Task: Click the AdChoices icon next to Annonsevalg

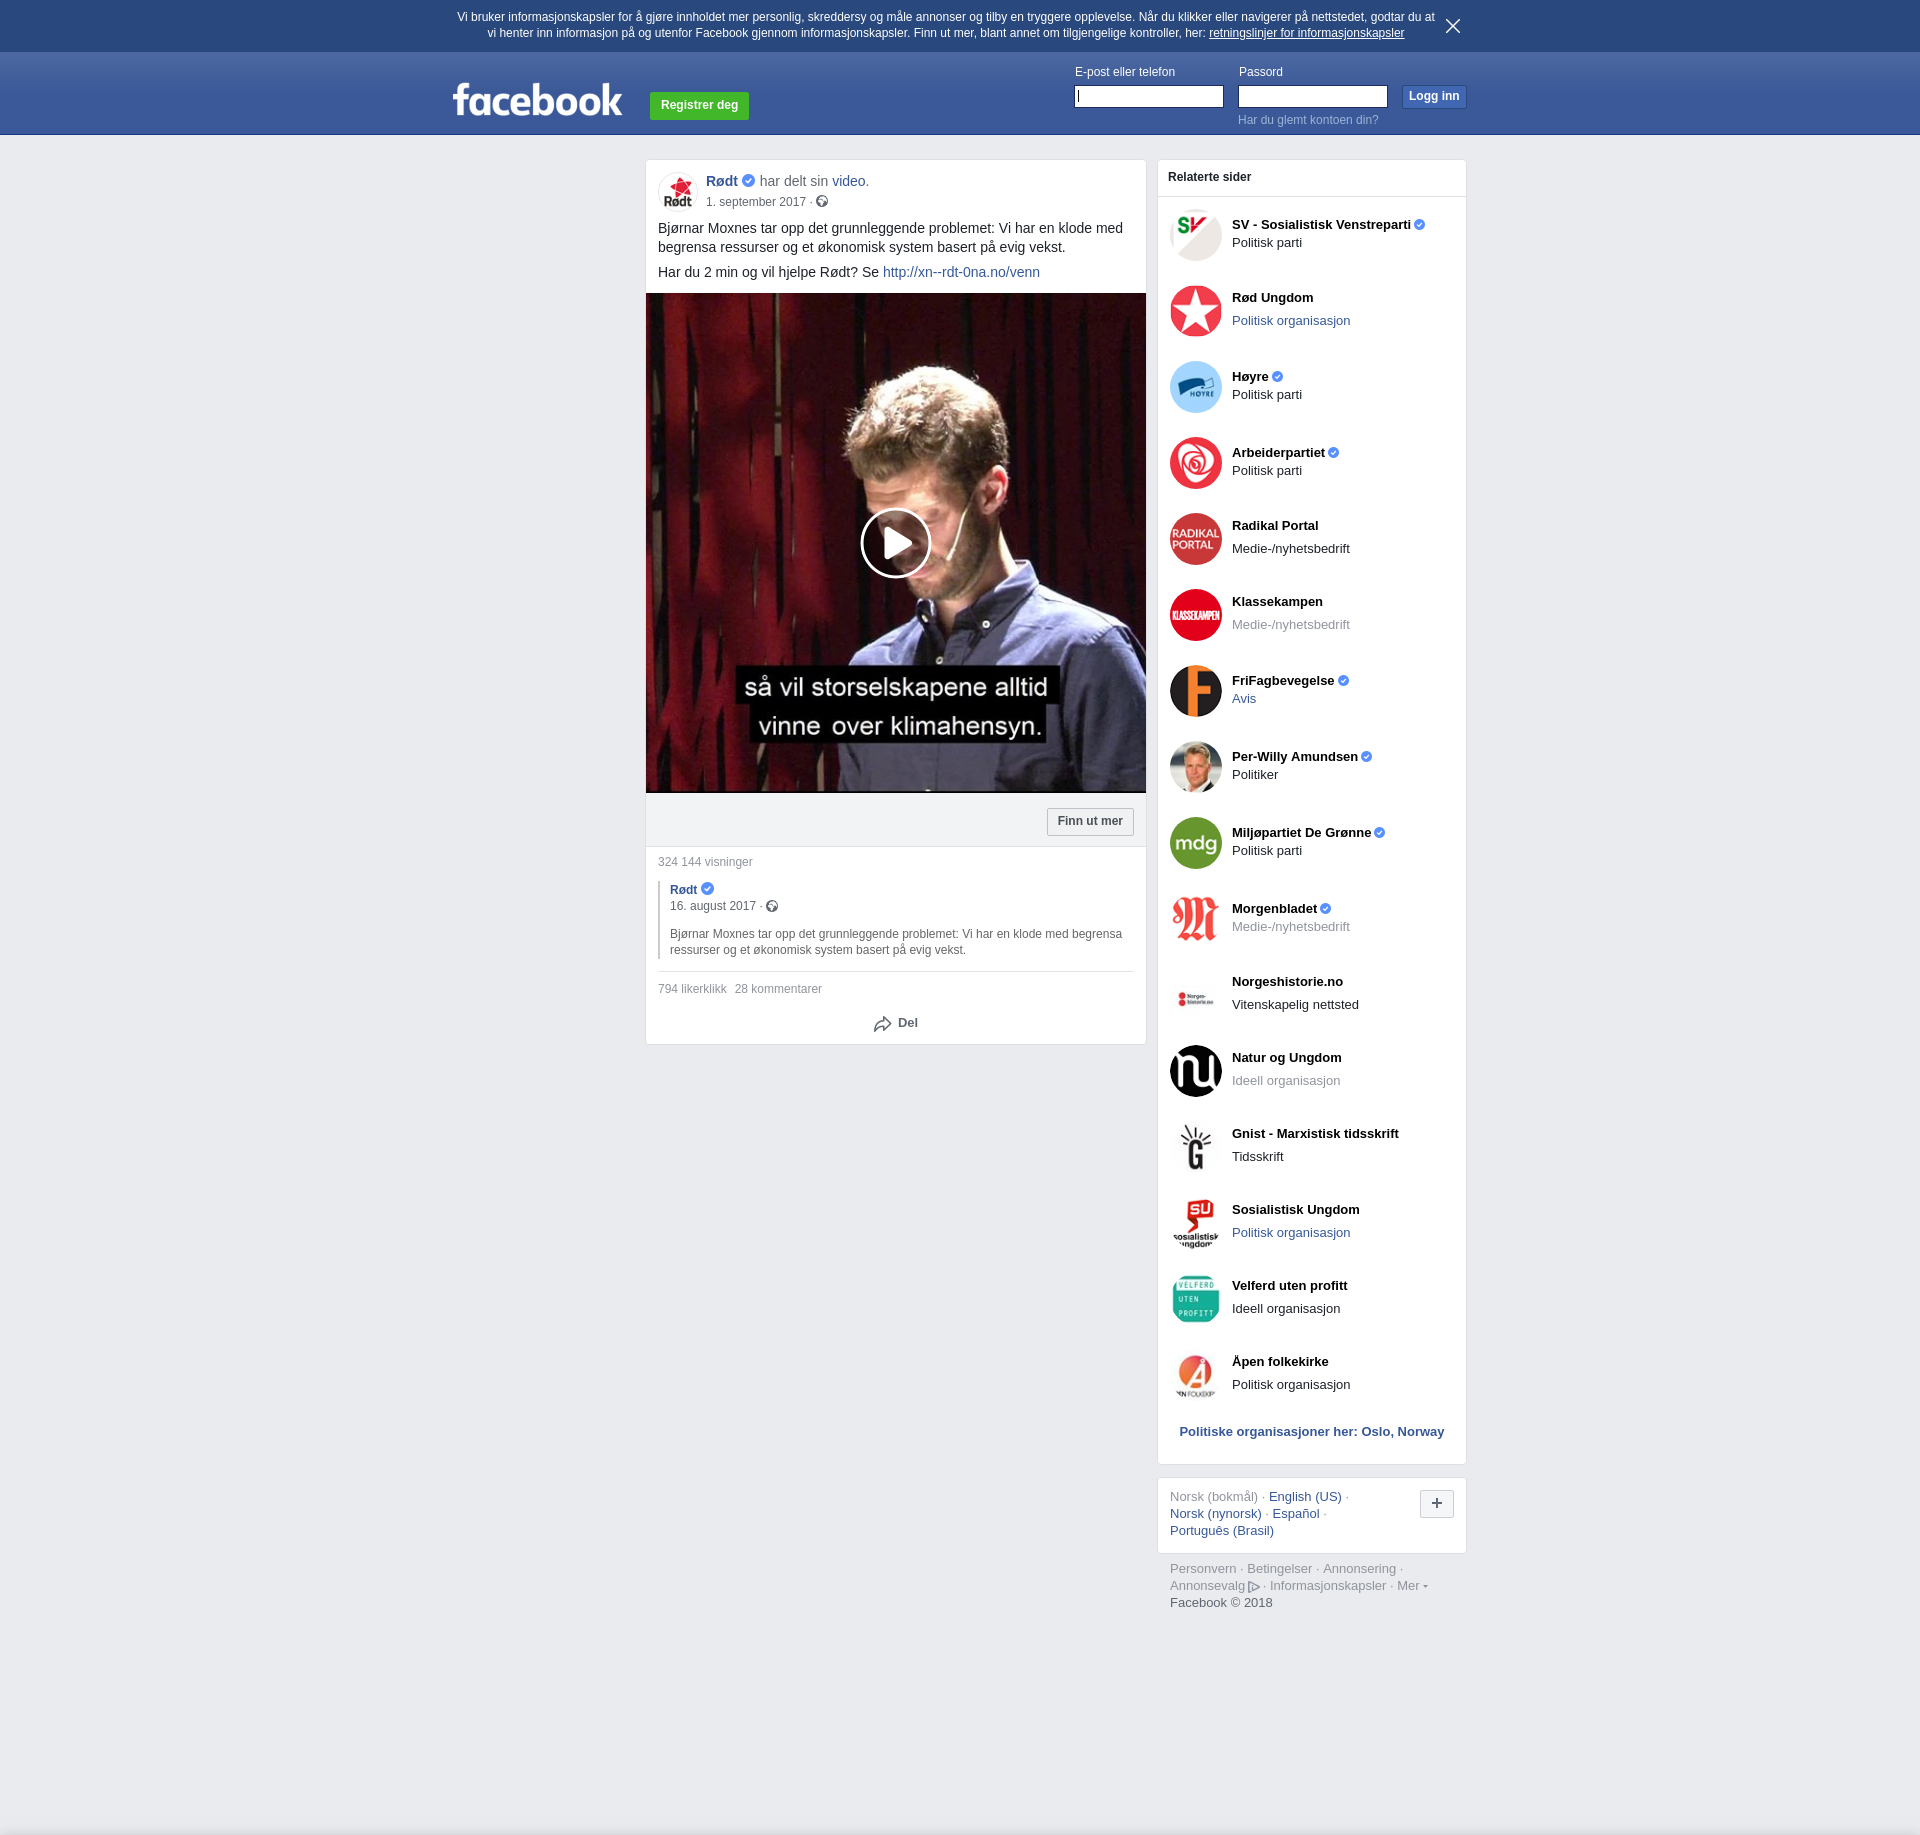Action: 1254,1586
